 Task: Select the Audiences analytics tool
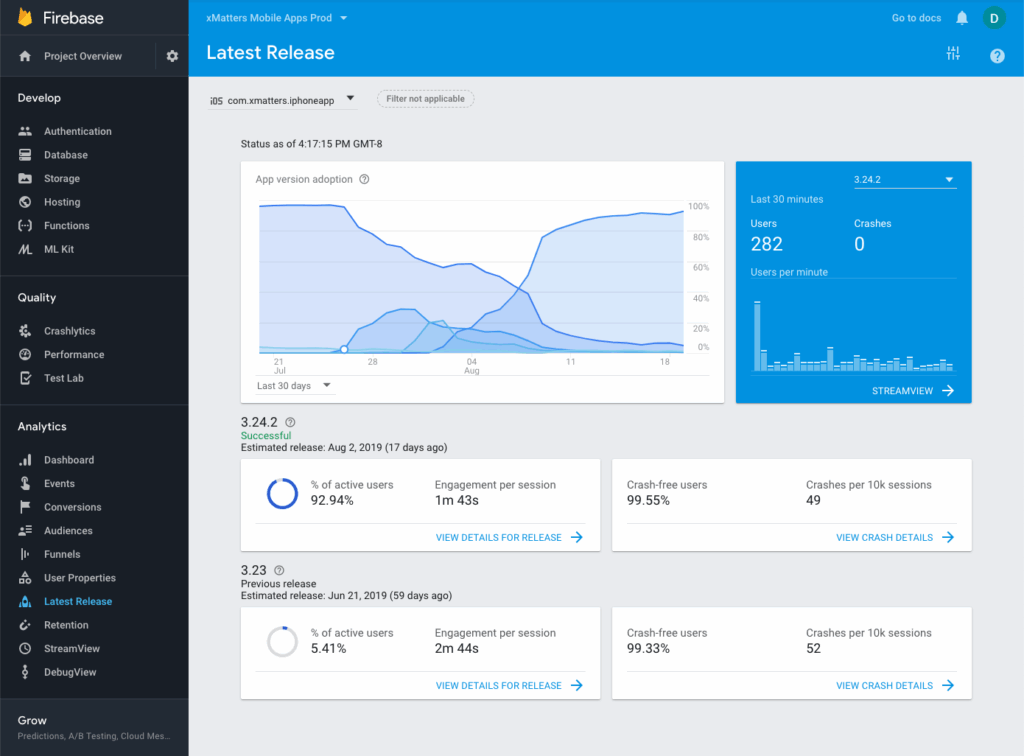click(69, 530)
